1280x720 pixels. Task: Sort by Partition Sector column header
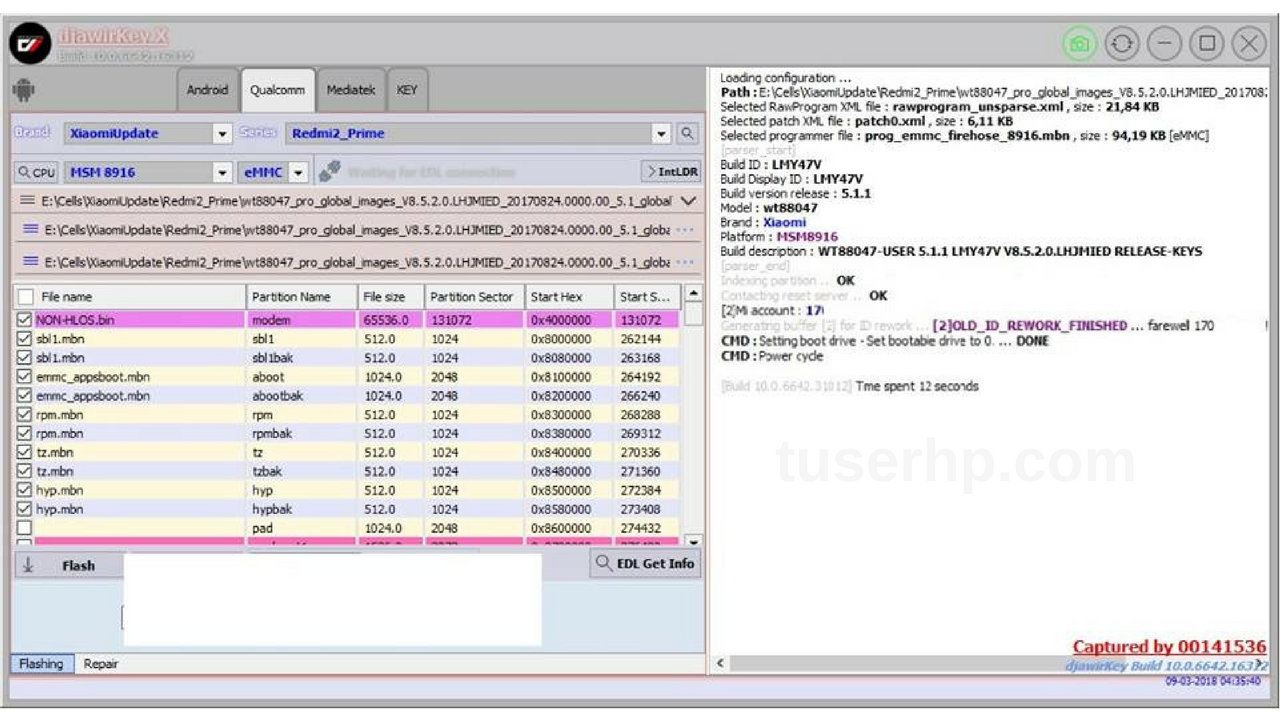click(472, 297)
